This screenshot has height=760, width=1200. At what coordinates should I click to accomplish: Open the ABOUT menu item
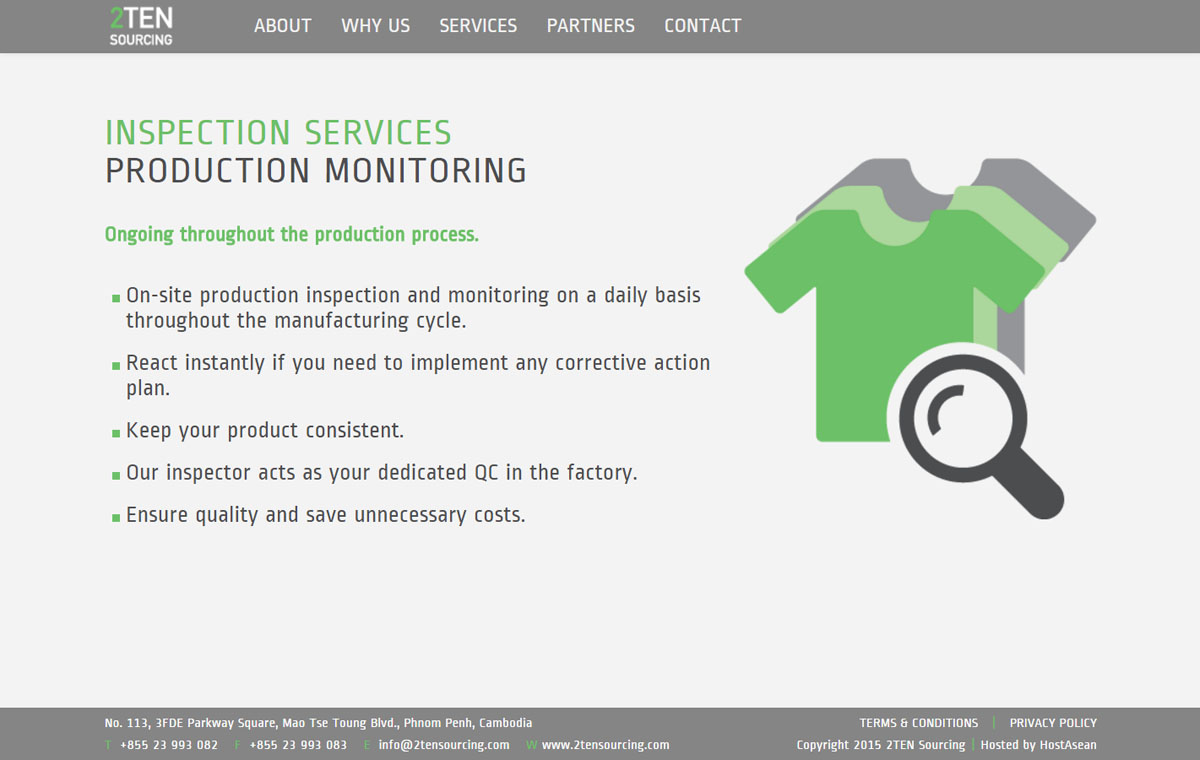282,26
